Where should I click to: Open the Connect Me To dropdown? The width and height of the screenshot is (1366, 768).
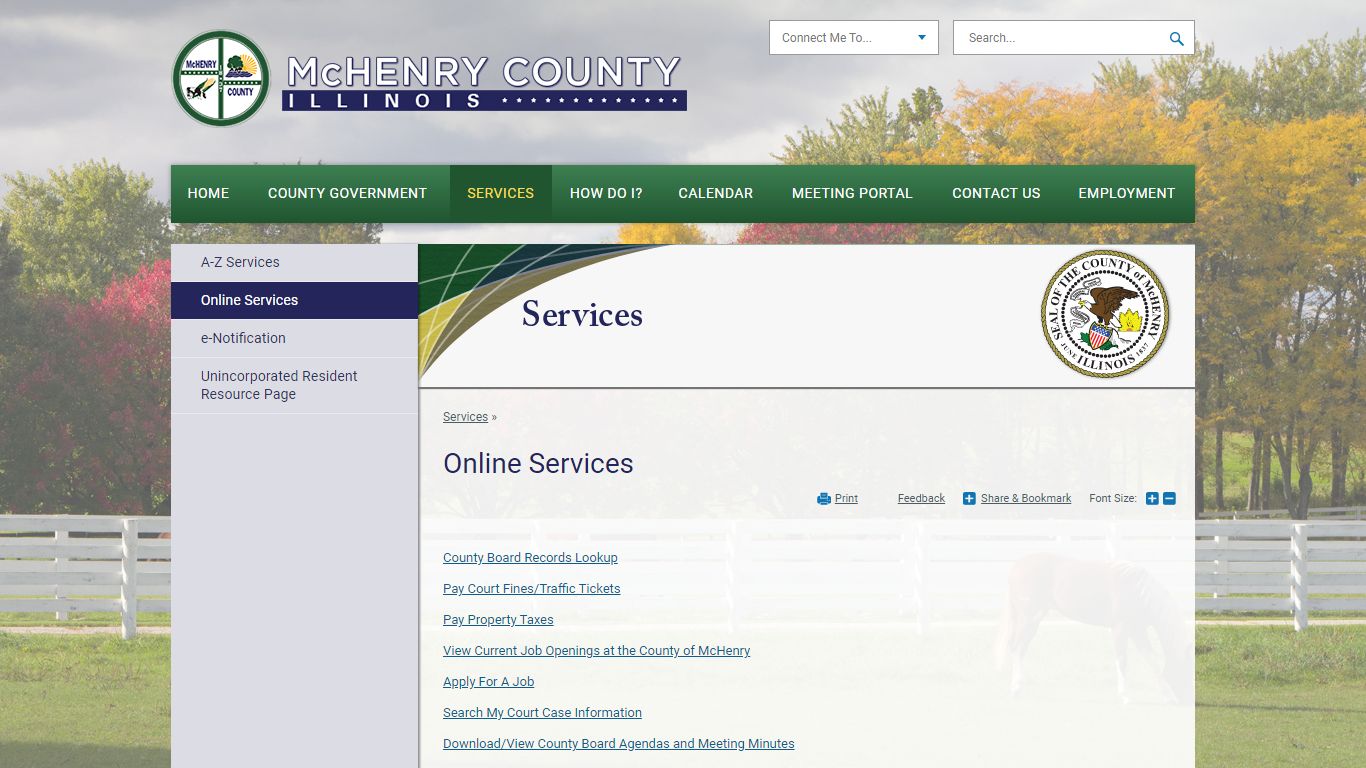[x=854, y=38]
